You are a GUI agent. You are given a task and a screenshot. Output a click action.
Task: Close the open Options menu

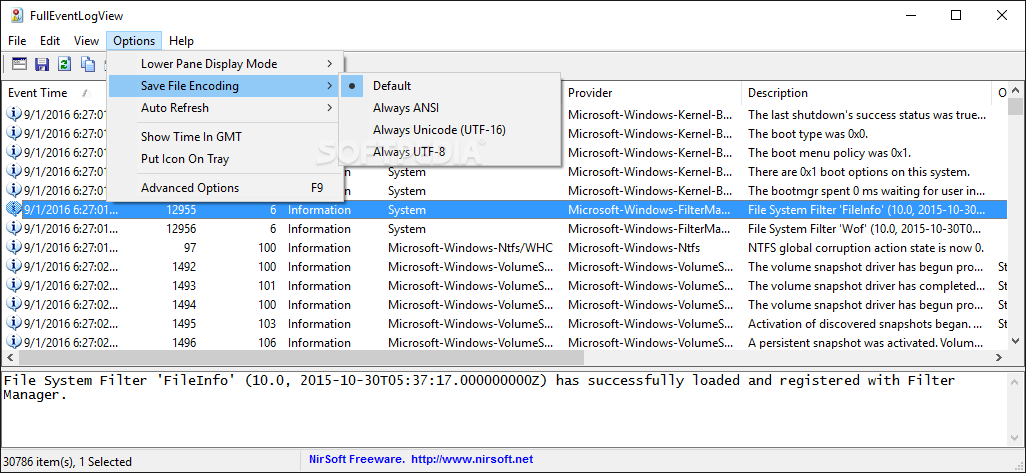[x=134, y=41]
